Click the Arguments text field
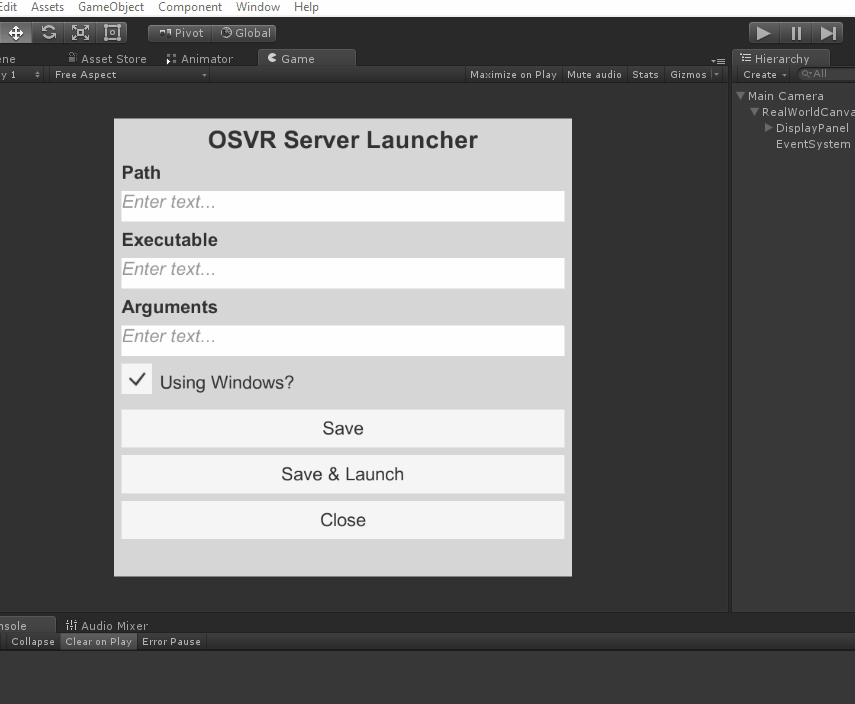Viewport: 855px width, 704px height. (342, 341)
